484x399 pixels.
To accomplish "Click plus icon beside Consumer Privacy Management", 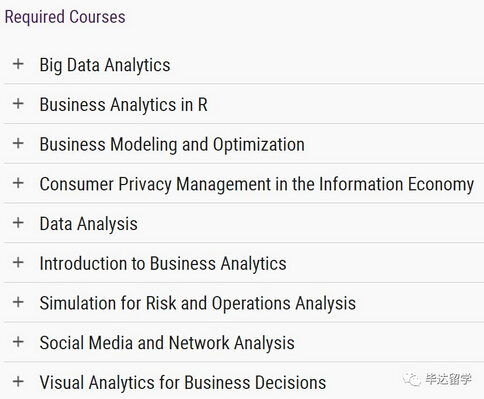I will click(18, 183).
